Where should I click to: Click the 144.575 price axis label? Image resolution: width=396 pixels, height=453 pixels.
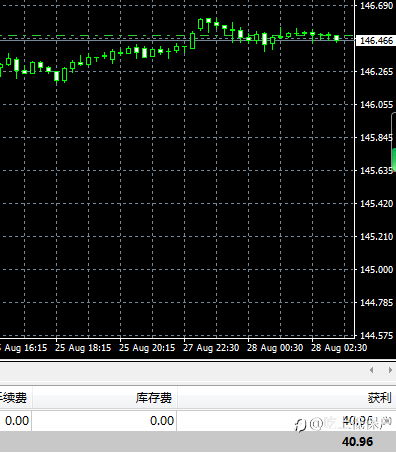tap(377, 336)
